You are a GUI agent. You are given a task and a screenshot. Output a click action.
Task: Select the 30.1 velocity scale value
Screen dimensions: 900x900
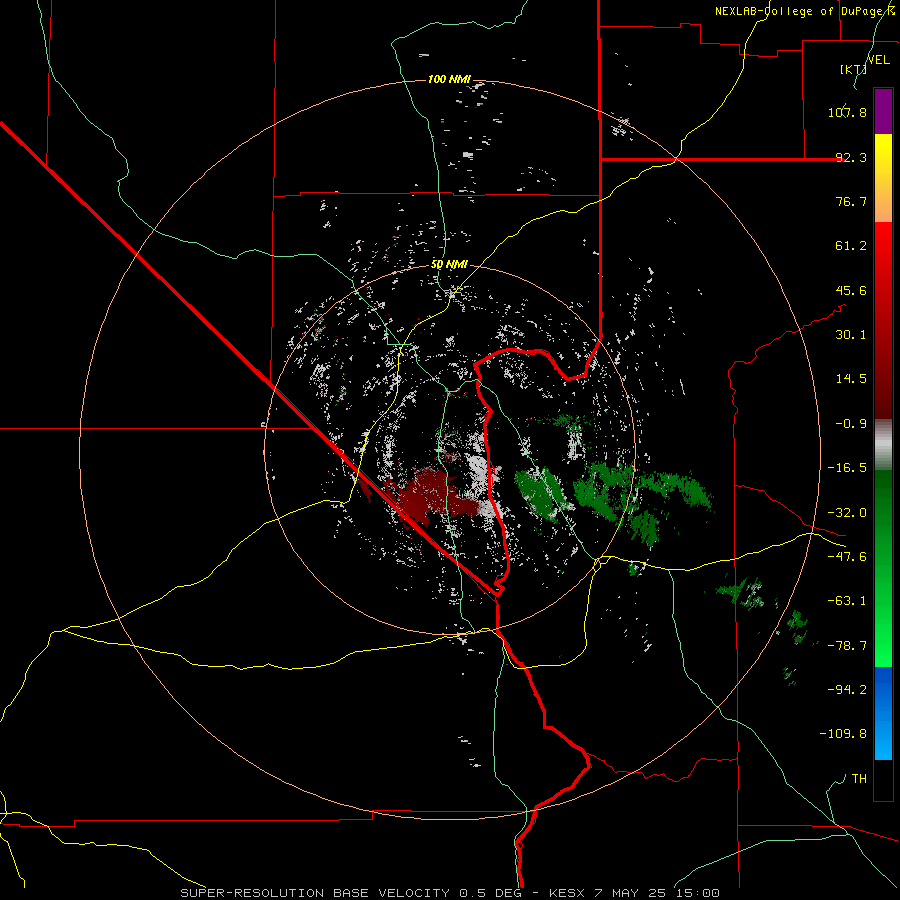point(851,335)
